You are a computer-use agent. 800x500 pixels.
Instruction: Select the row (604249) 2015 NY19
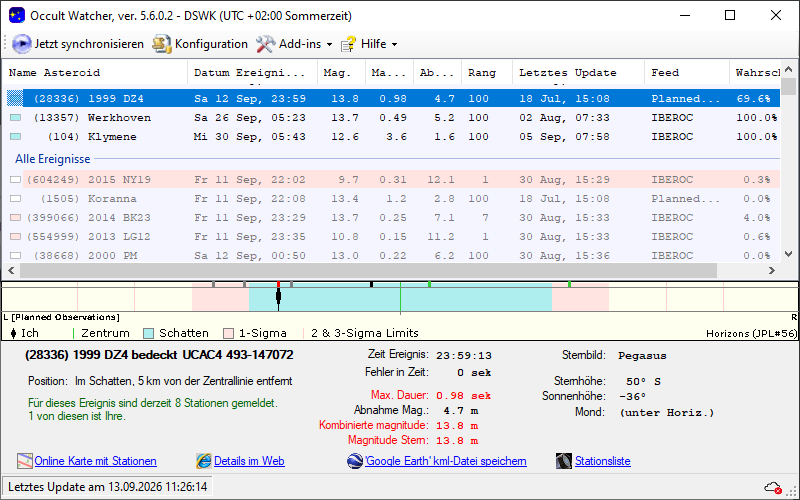[392, 179]
